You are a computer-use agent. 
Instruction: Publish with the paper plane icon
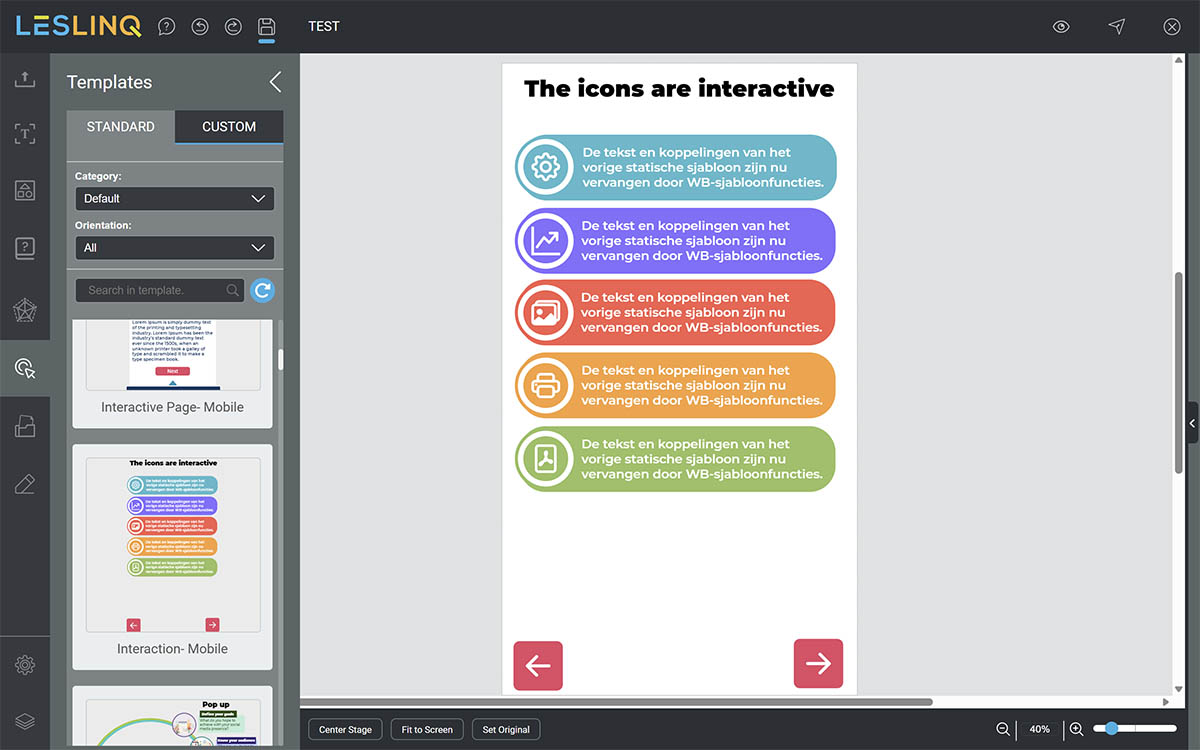click(1117, 27)
